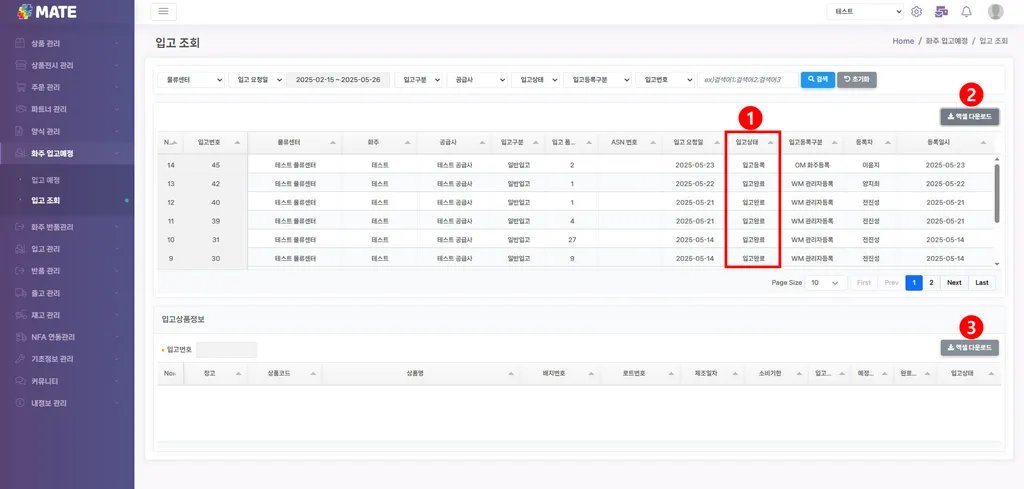Image resolution: width=1024 pixels, height=489 pixels.
Task: Open the Page Size dropdown
Action: [826, 283]
